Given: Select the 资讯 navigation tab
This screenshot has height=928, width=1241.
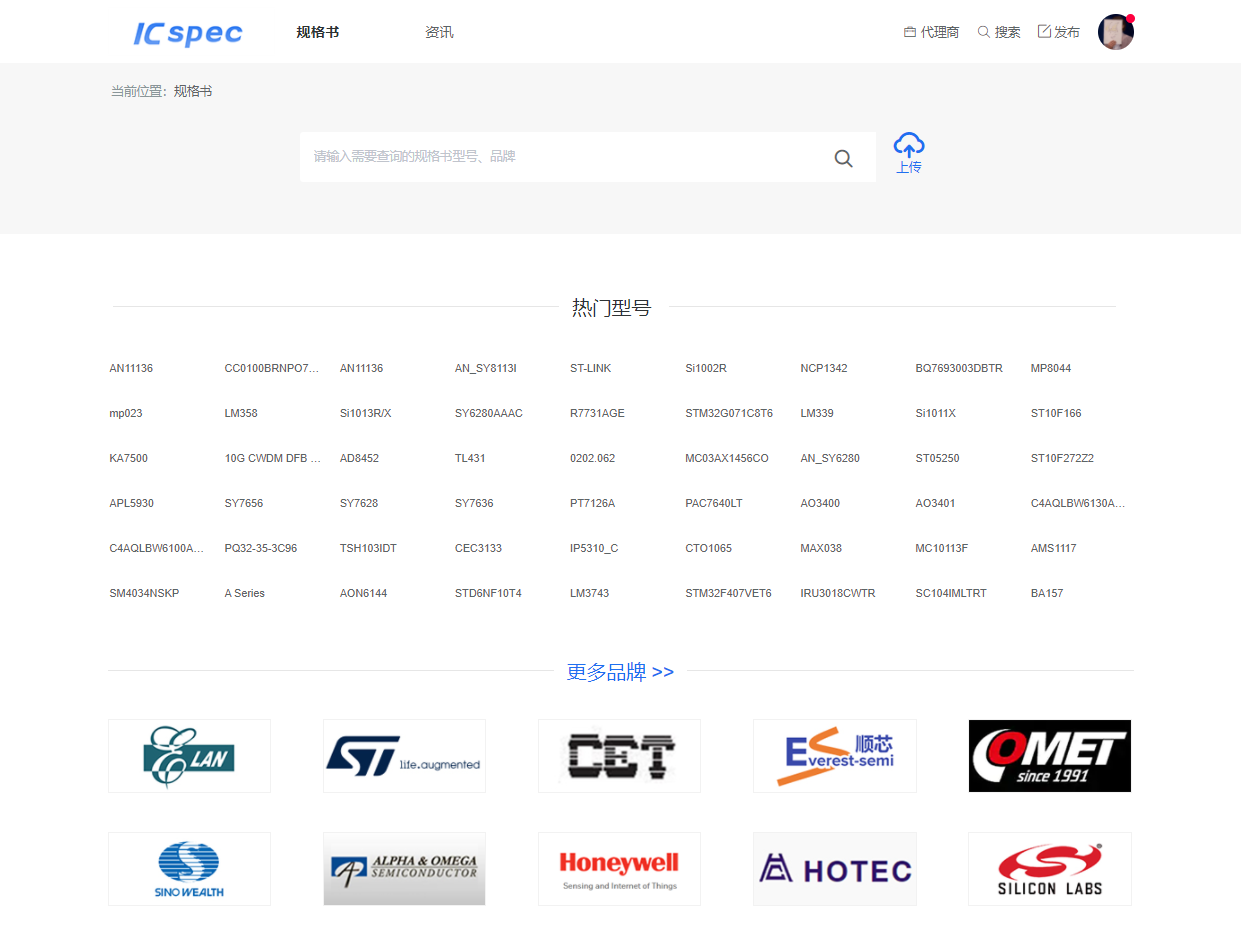Looking at the screenshot, I should (439, 32).
